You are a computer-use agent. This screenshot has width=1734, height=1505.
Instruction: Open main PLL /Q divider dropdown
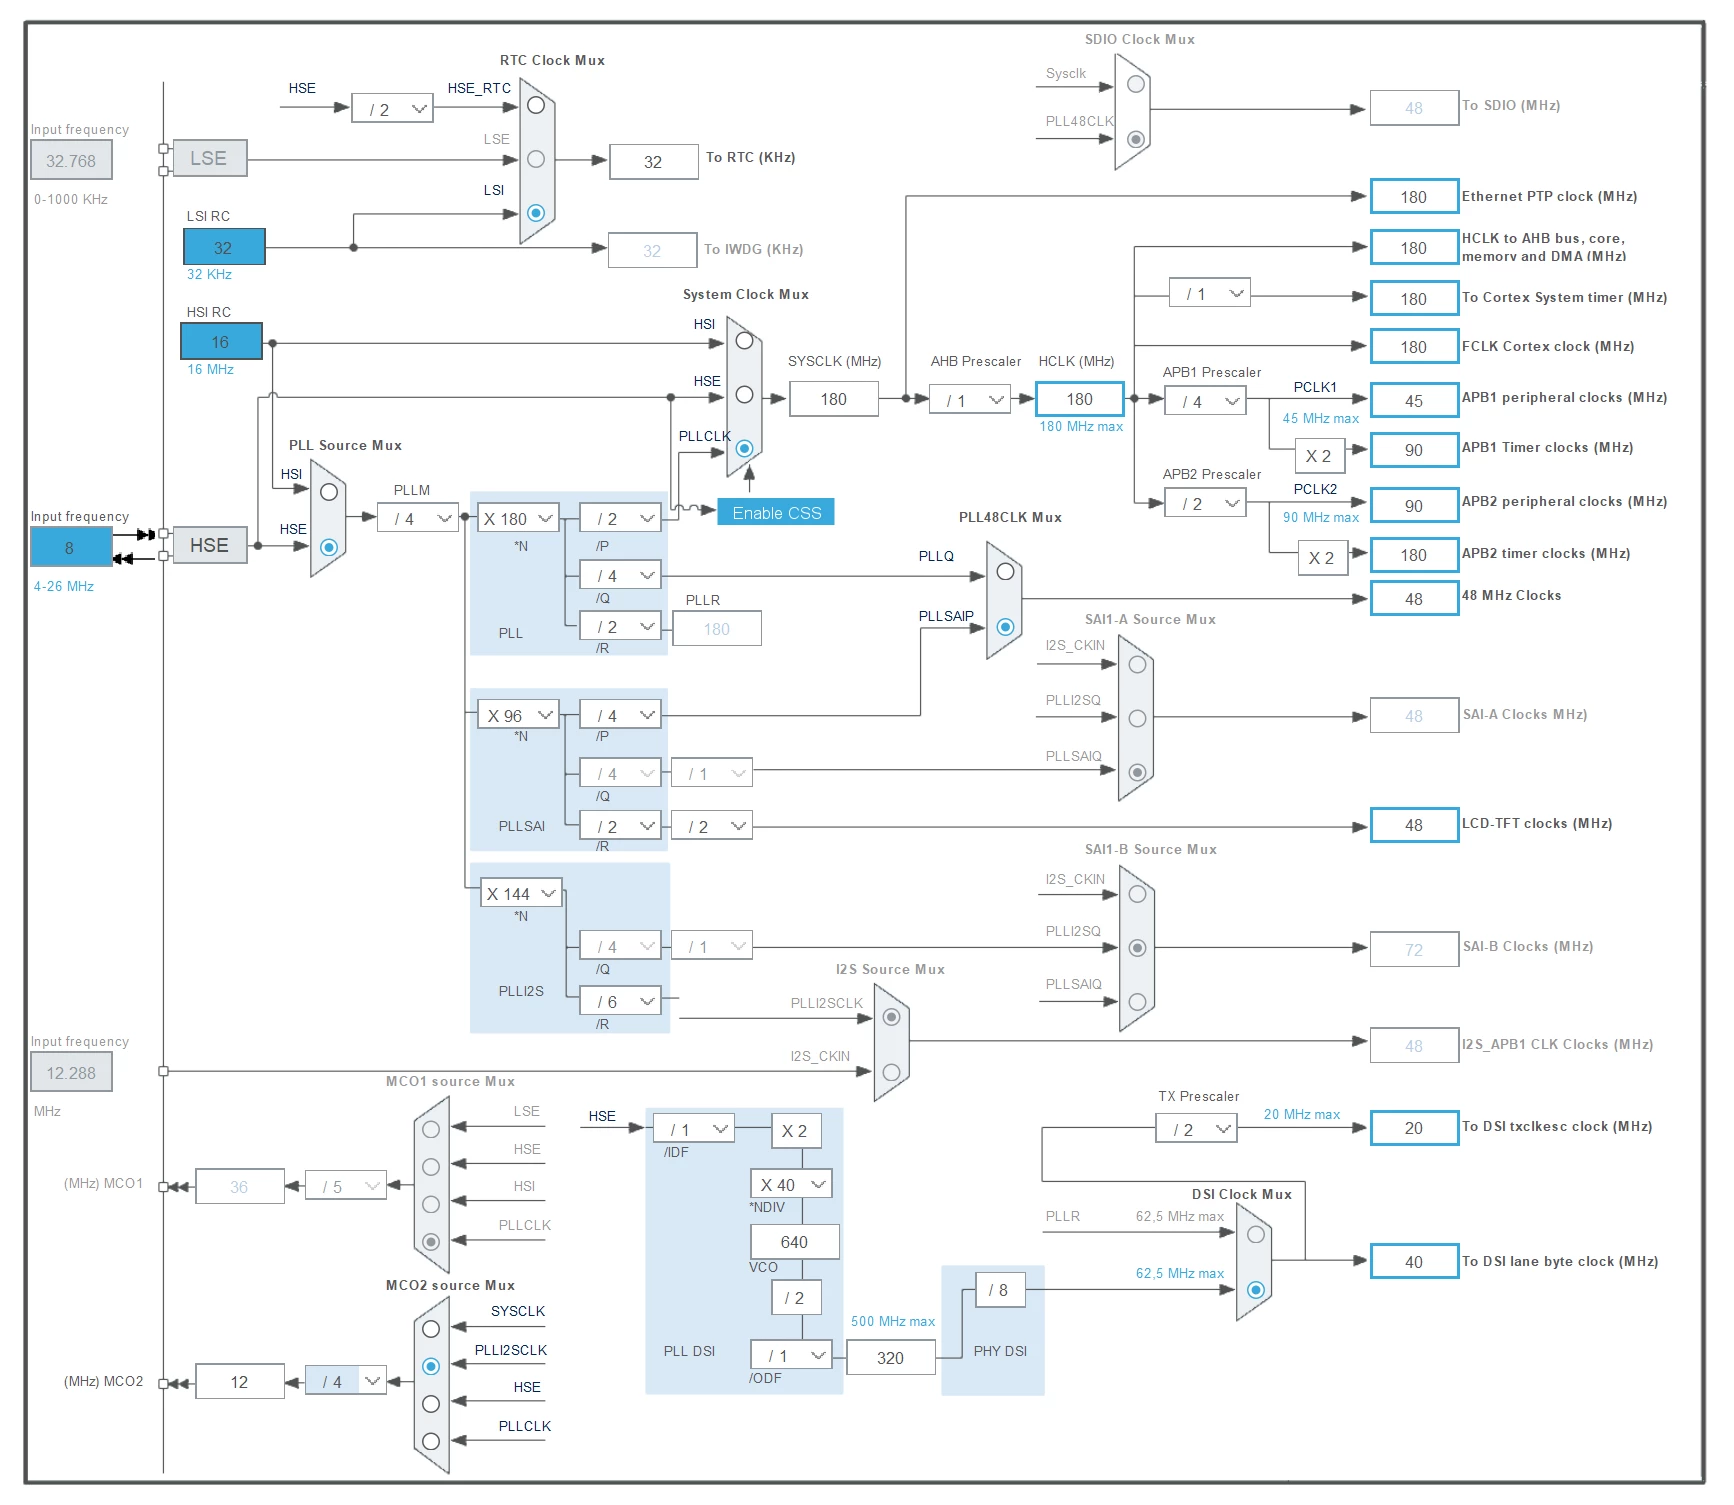pos(621,575)
